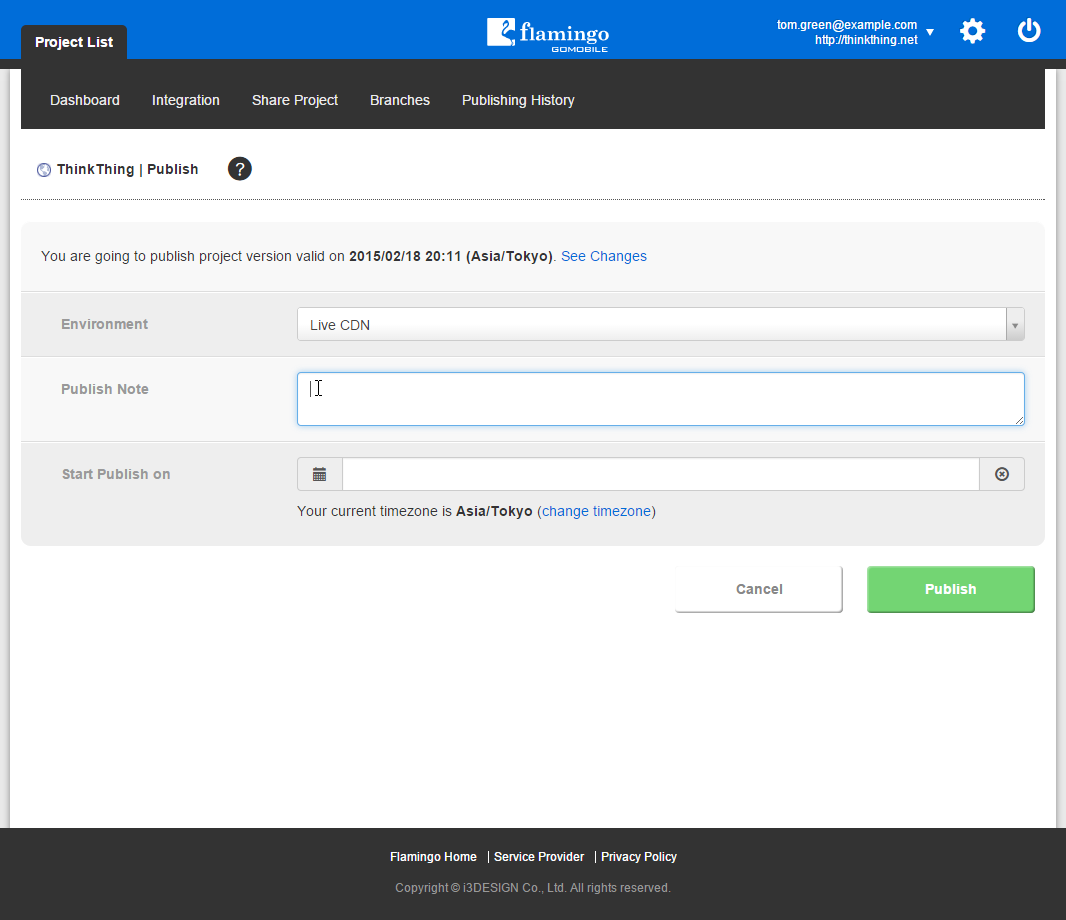Expand the user account dropdown arrow
The width and height of the screenshot is (1066, 920).
(930, 32)
